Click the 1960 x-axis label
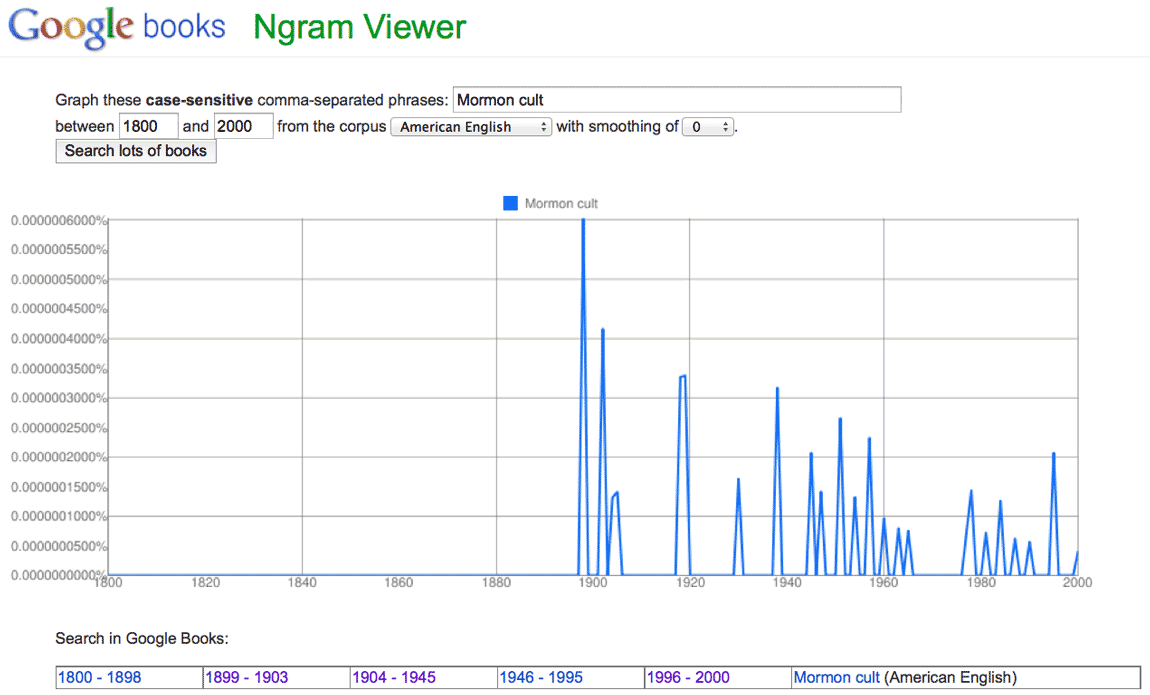This screenshot has height=695, width=1150. point(883,583)
